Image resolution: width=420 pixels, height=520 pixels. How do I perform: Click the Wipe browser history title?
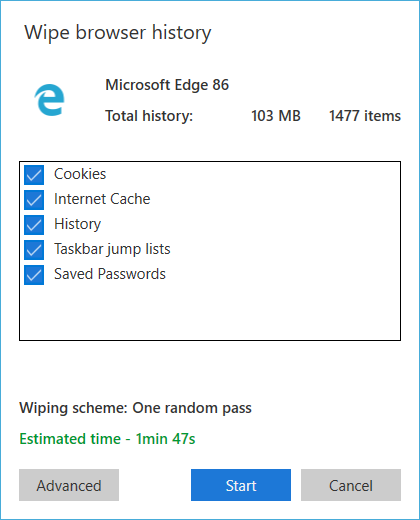click(118, 33)
